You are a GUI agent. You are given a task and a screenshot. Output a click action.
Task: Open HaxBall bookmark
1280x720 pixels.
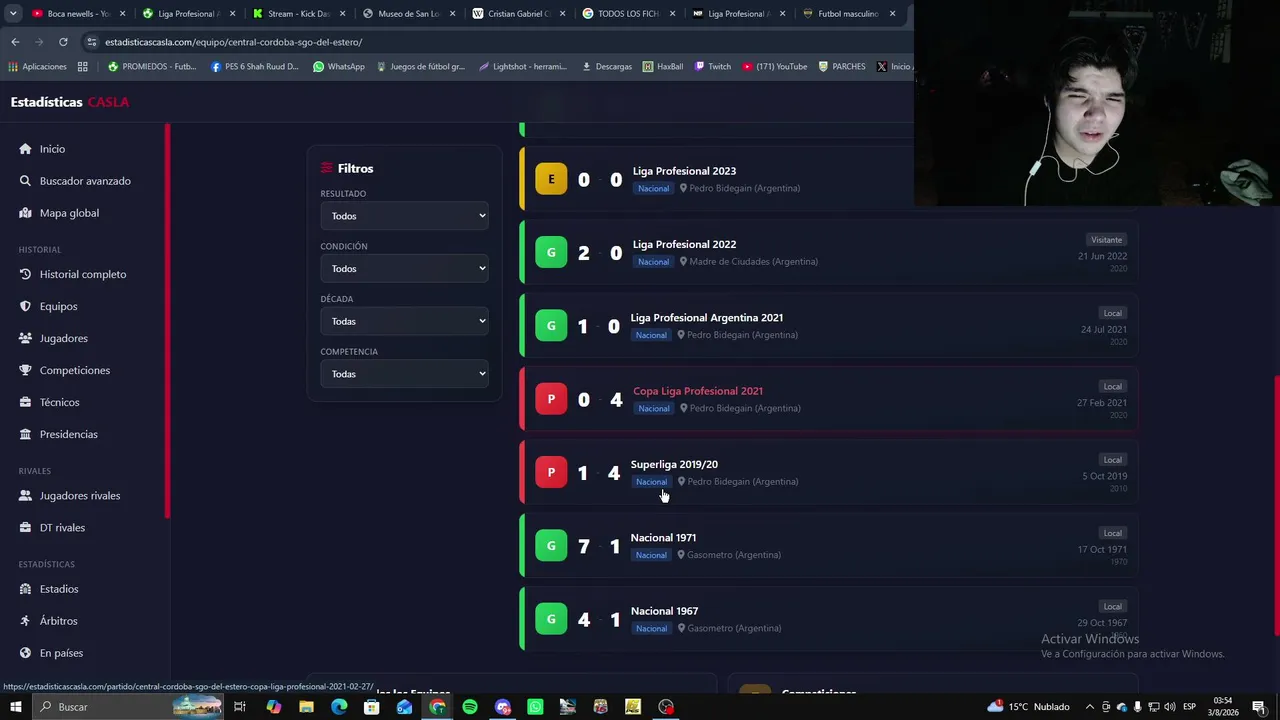point(662,67)
